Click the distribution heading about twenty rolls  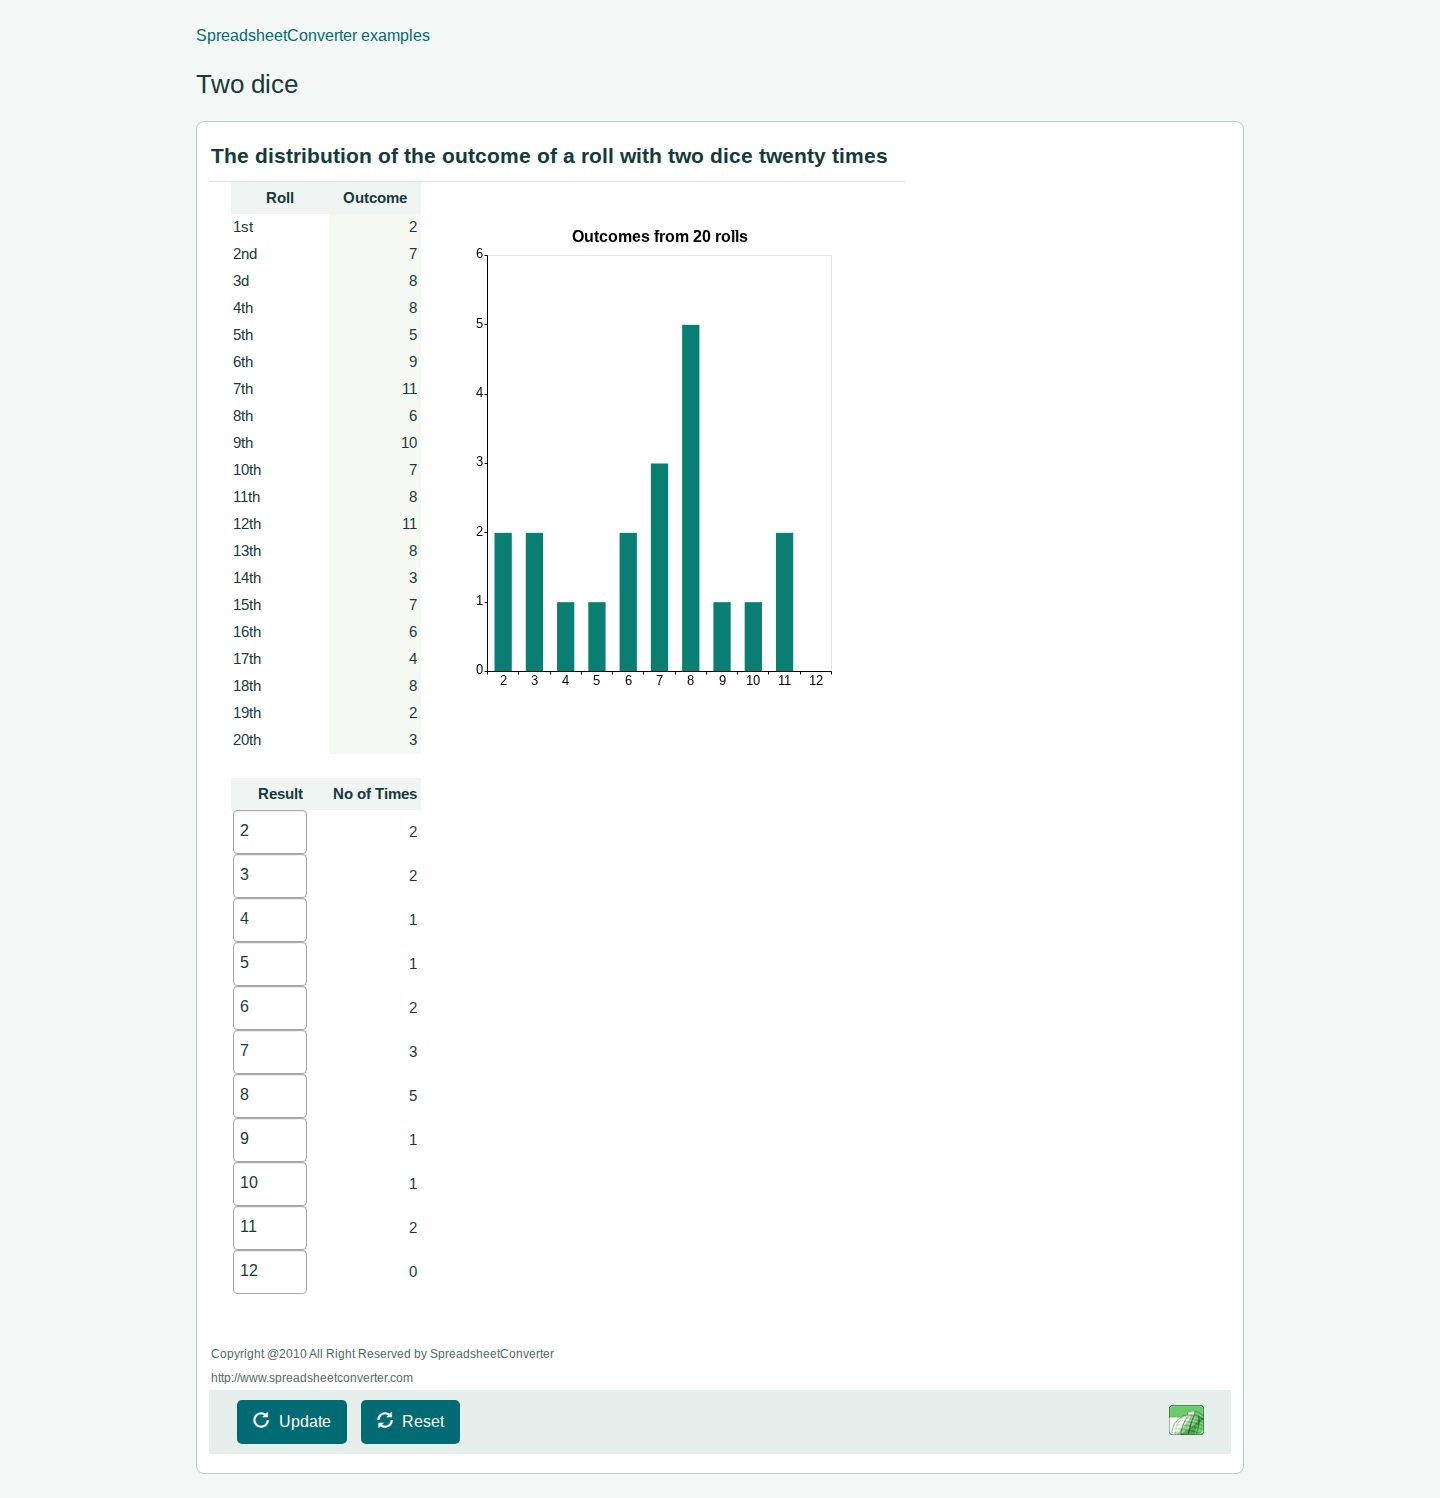coord(549,156)
